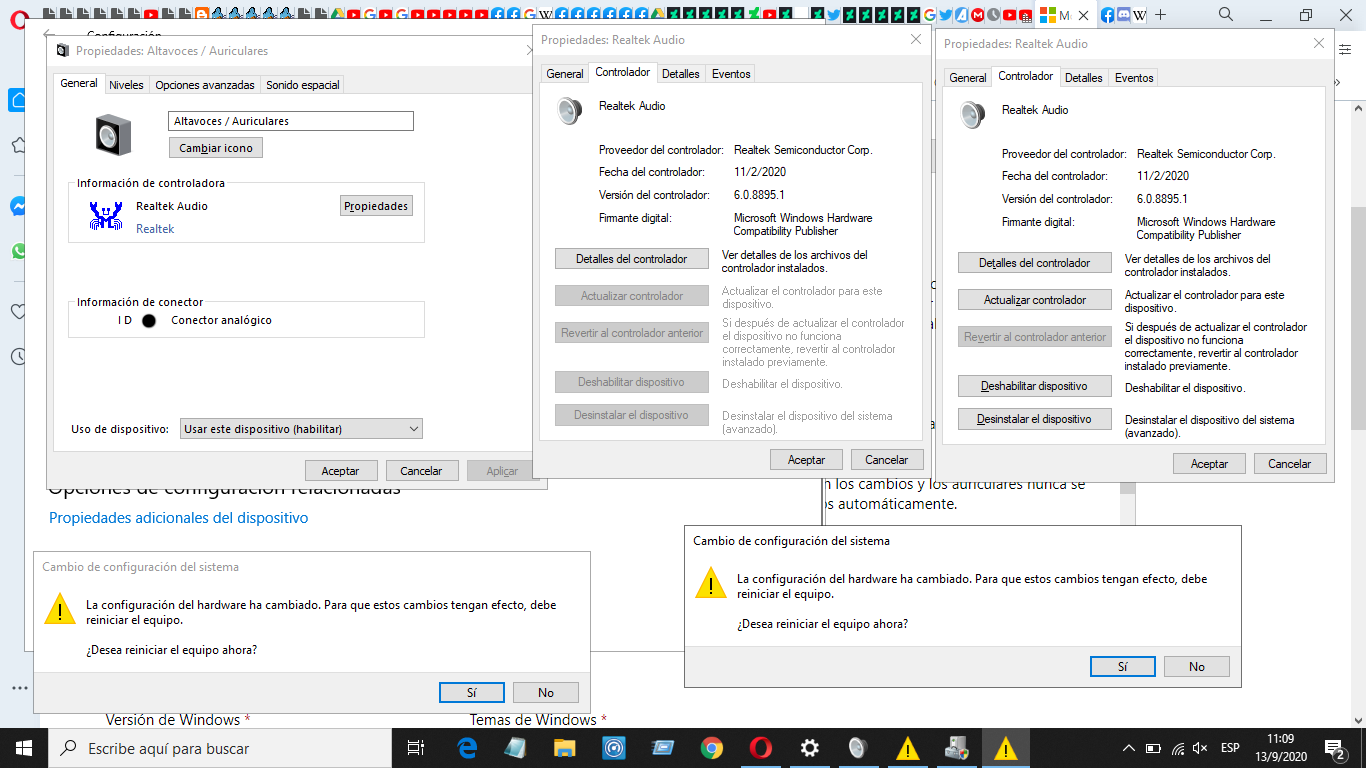Screen dimensions: 1366x768
Task: Click Aceptar in middle Realtek dialog
Action: (x=807, y=460)
